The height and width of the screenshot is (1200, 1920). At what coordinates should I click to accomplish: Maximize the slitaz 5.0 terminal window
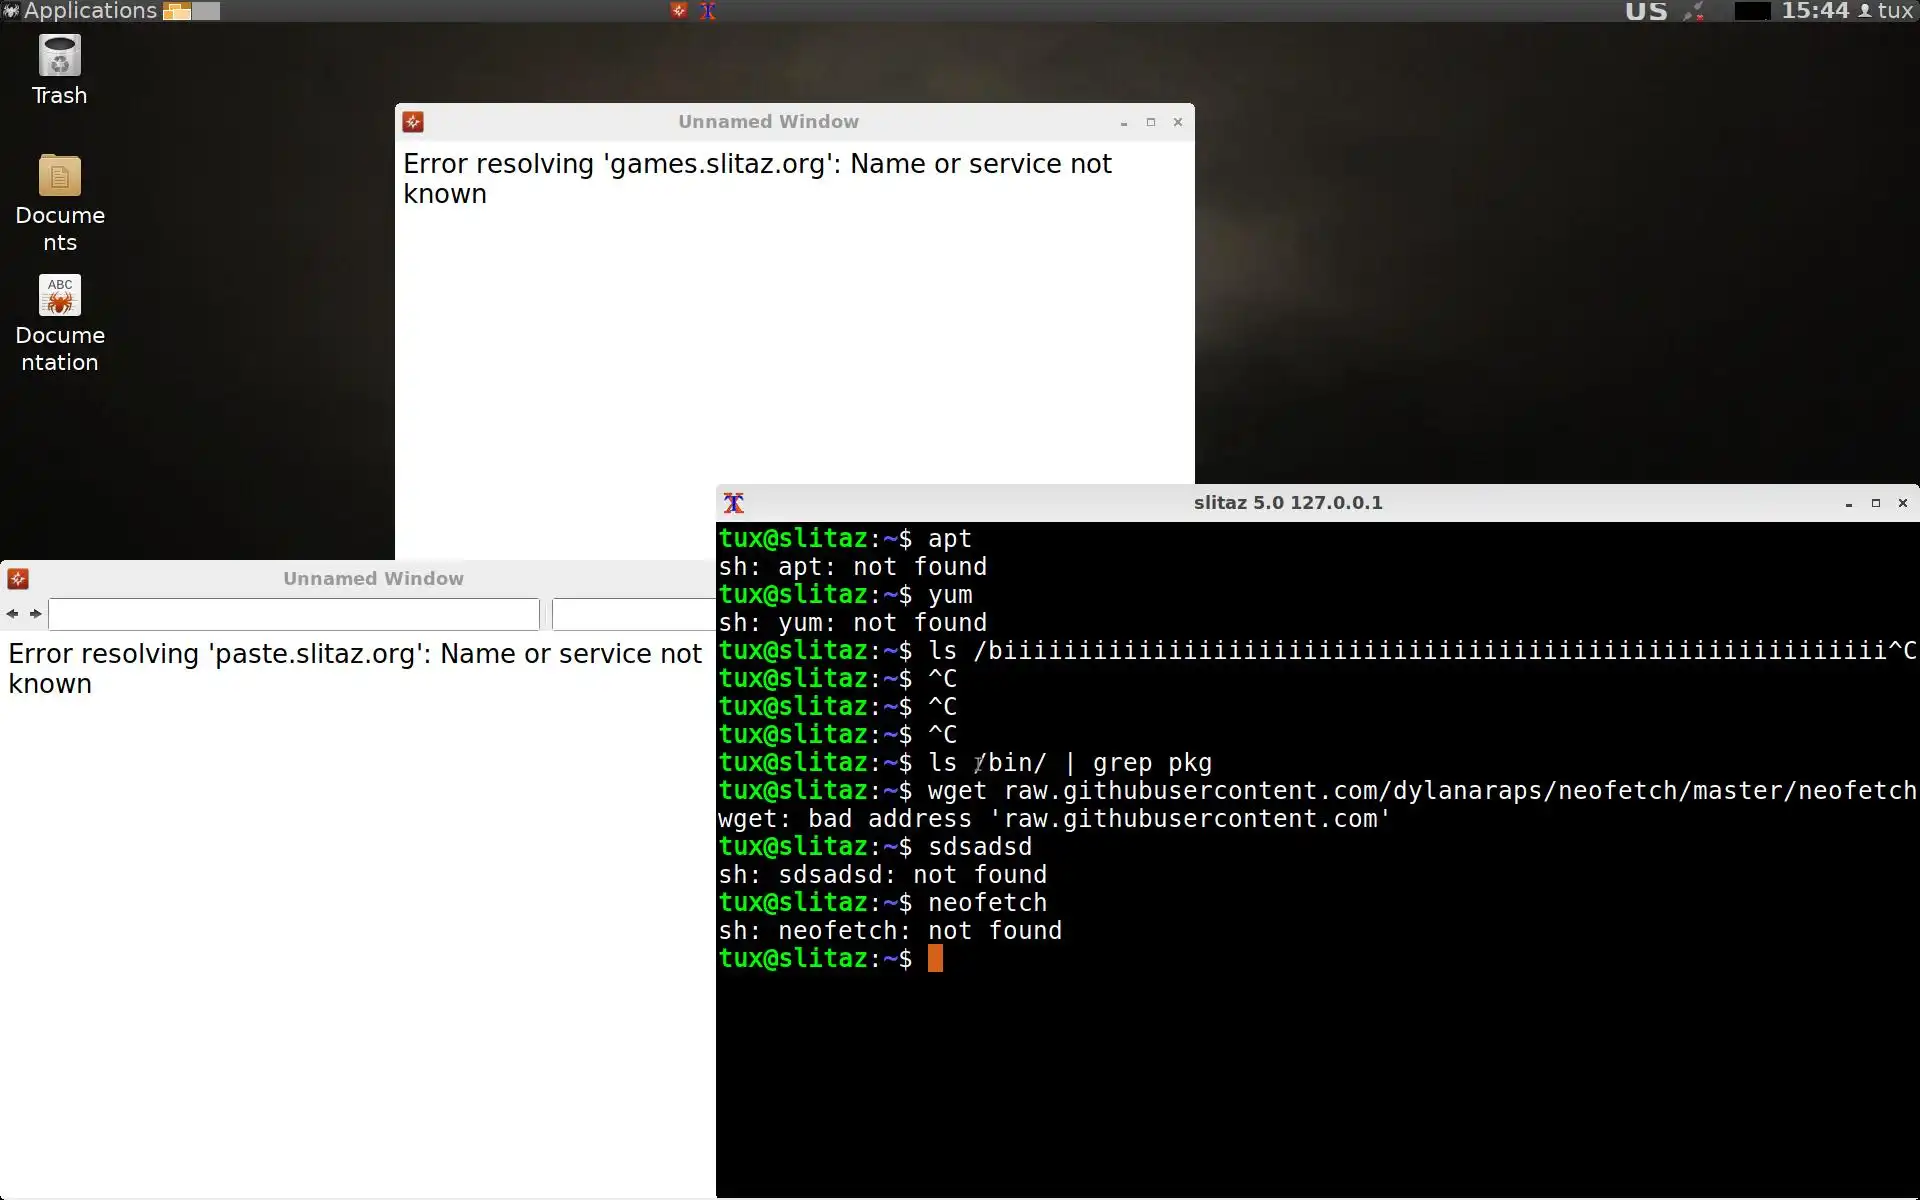1876,503
